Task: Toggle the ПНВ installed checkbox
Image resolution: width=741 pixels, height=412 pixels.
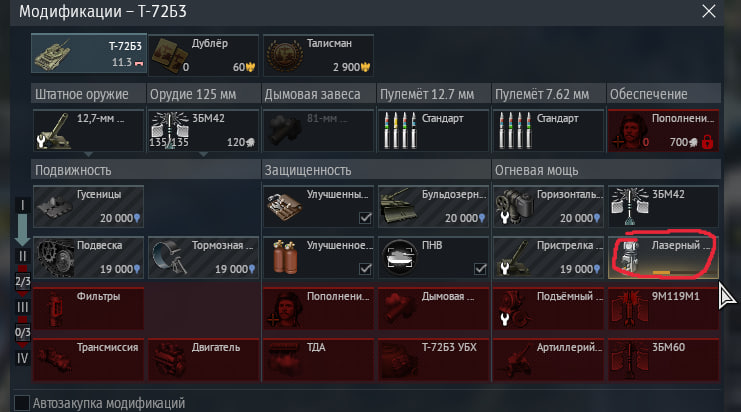Action: [x=480, y=269]
